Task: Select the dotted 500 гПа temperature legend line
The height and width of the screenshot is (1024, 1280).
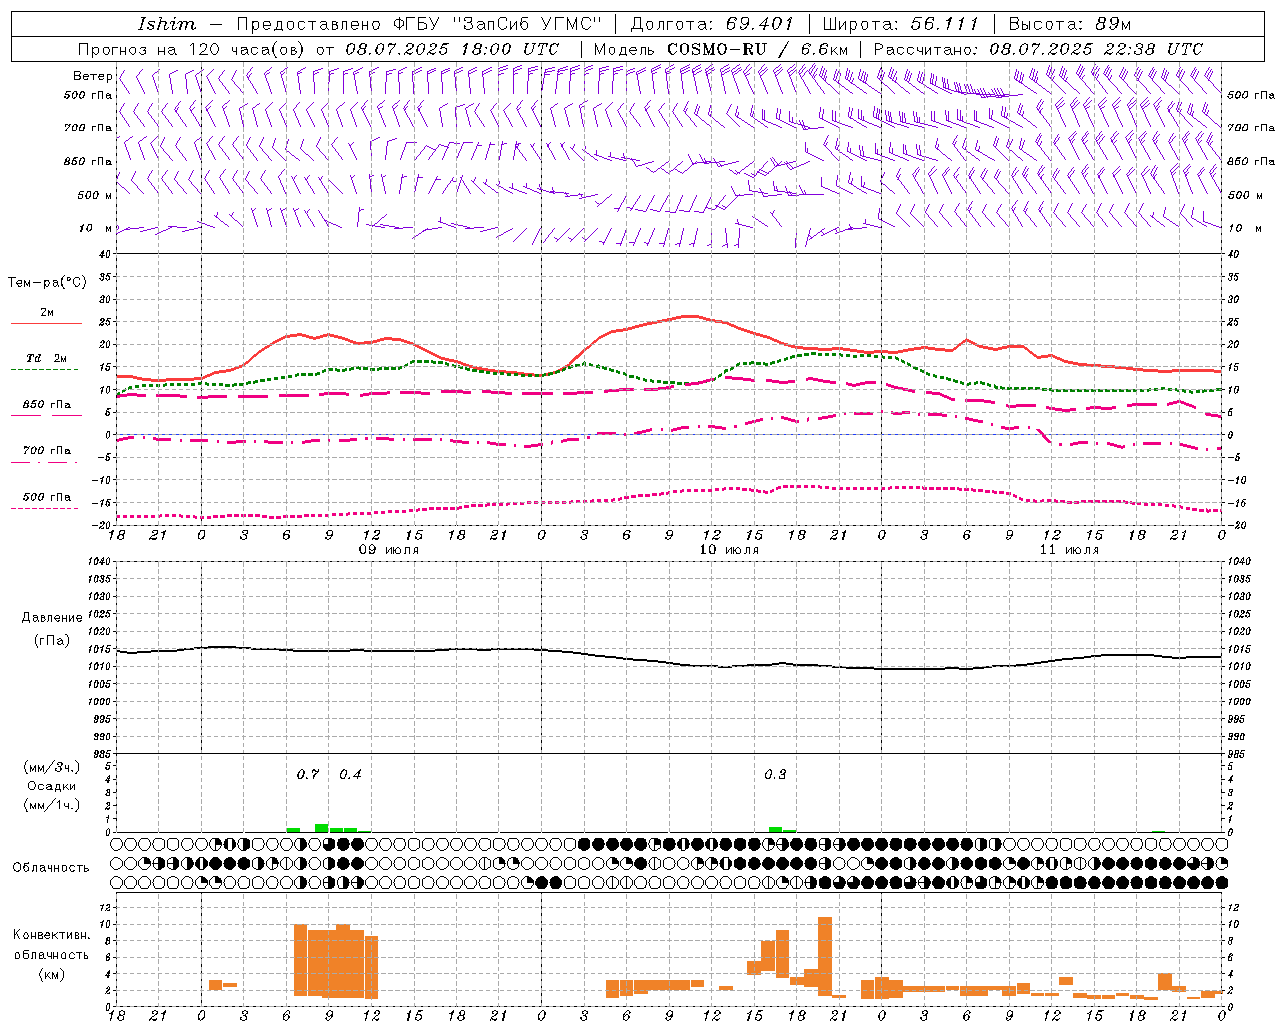Action: pos(46,509)
